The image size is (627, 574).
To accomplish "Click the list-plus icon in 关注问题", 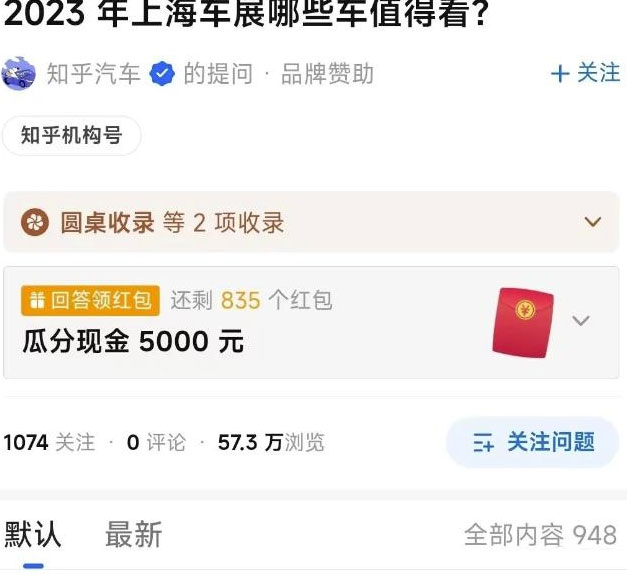I will pyautogui.click(x=483, y=442).
